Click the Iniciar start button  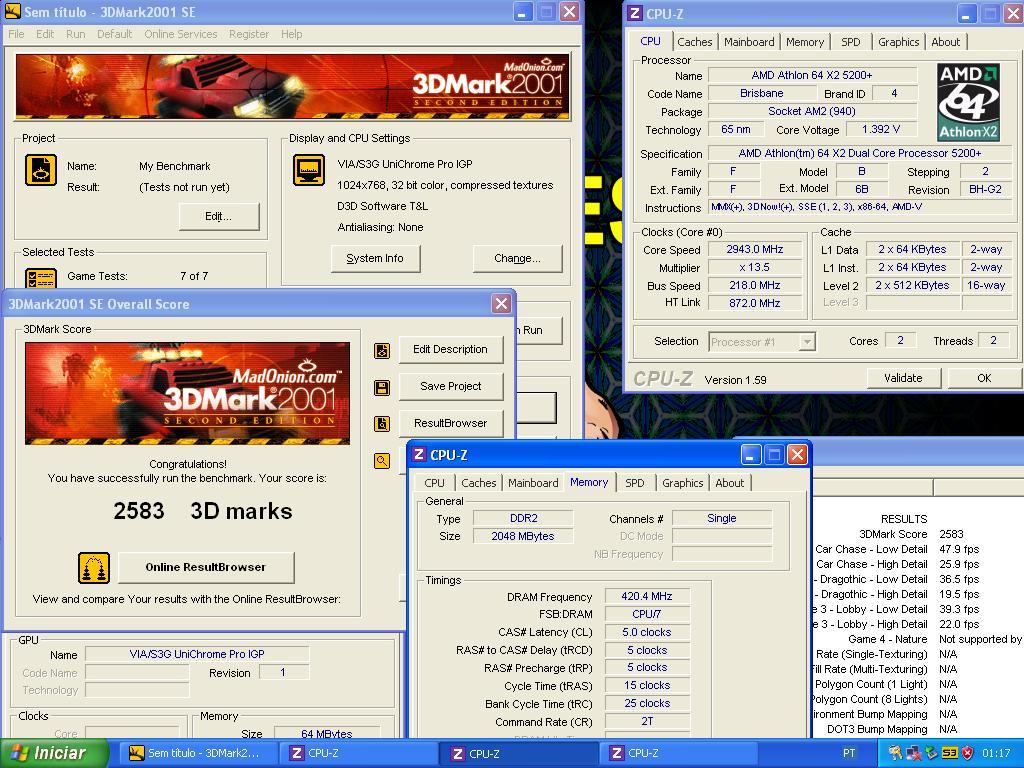click(55, 753)
